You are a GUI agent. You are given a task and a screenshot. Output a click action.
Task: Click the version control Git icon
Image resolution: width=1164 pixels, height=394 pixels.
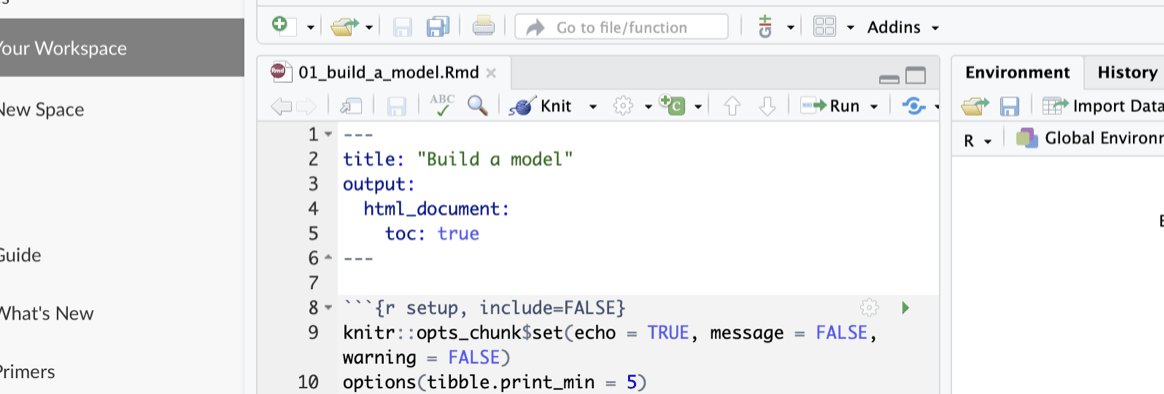click(x=765, y=27)
